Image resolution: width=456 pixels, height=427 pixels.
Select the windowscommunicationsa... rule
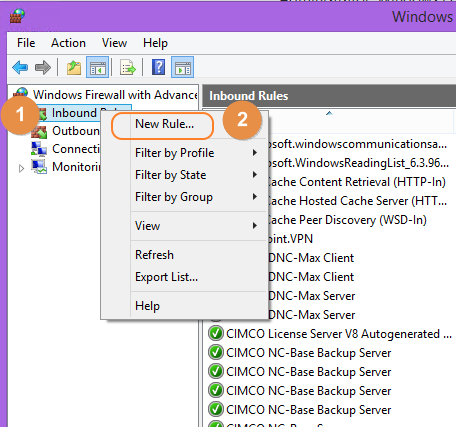click(358, 144)
